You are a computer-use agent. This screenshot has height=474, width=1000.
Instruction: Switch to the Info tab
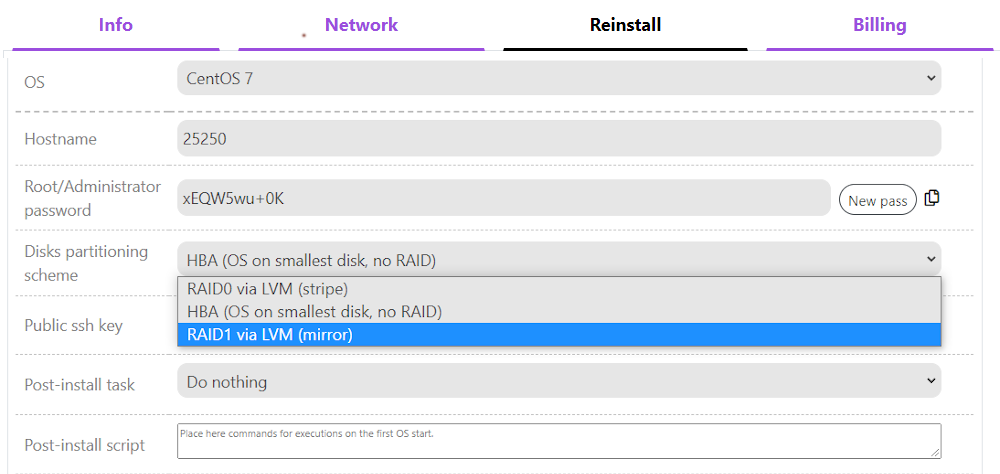116,25
